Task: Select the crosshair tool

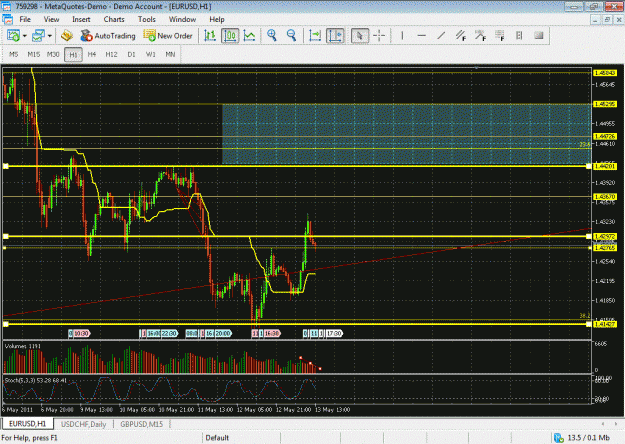Action: tap(379, 36)
